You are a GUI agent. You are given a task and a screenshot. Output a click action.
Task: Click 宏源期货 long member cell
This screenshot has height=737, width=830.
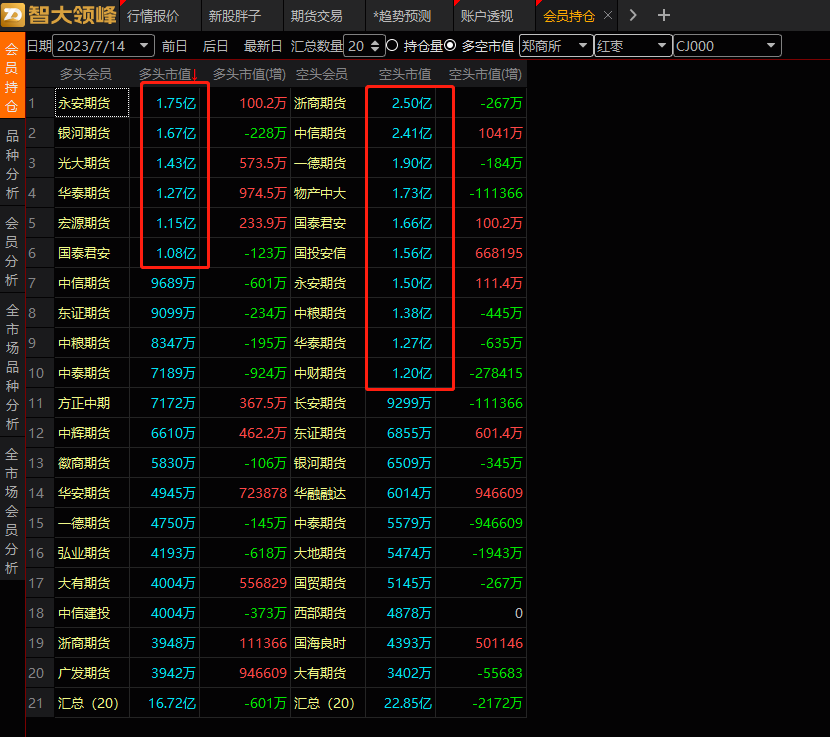[92, 223]
